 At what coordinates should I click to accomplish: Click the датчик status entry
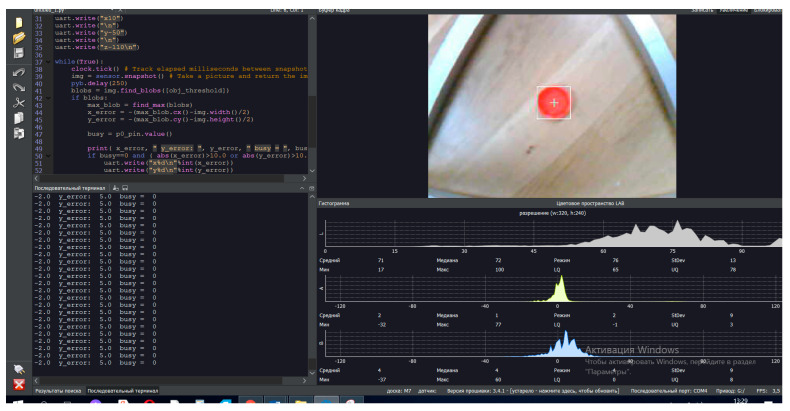pos(427,391)
